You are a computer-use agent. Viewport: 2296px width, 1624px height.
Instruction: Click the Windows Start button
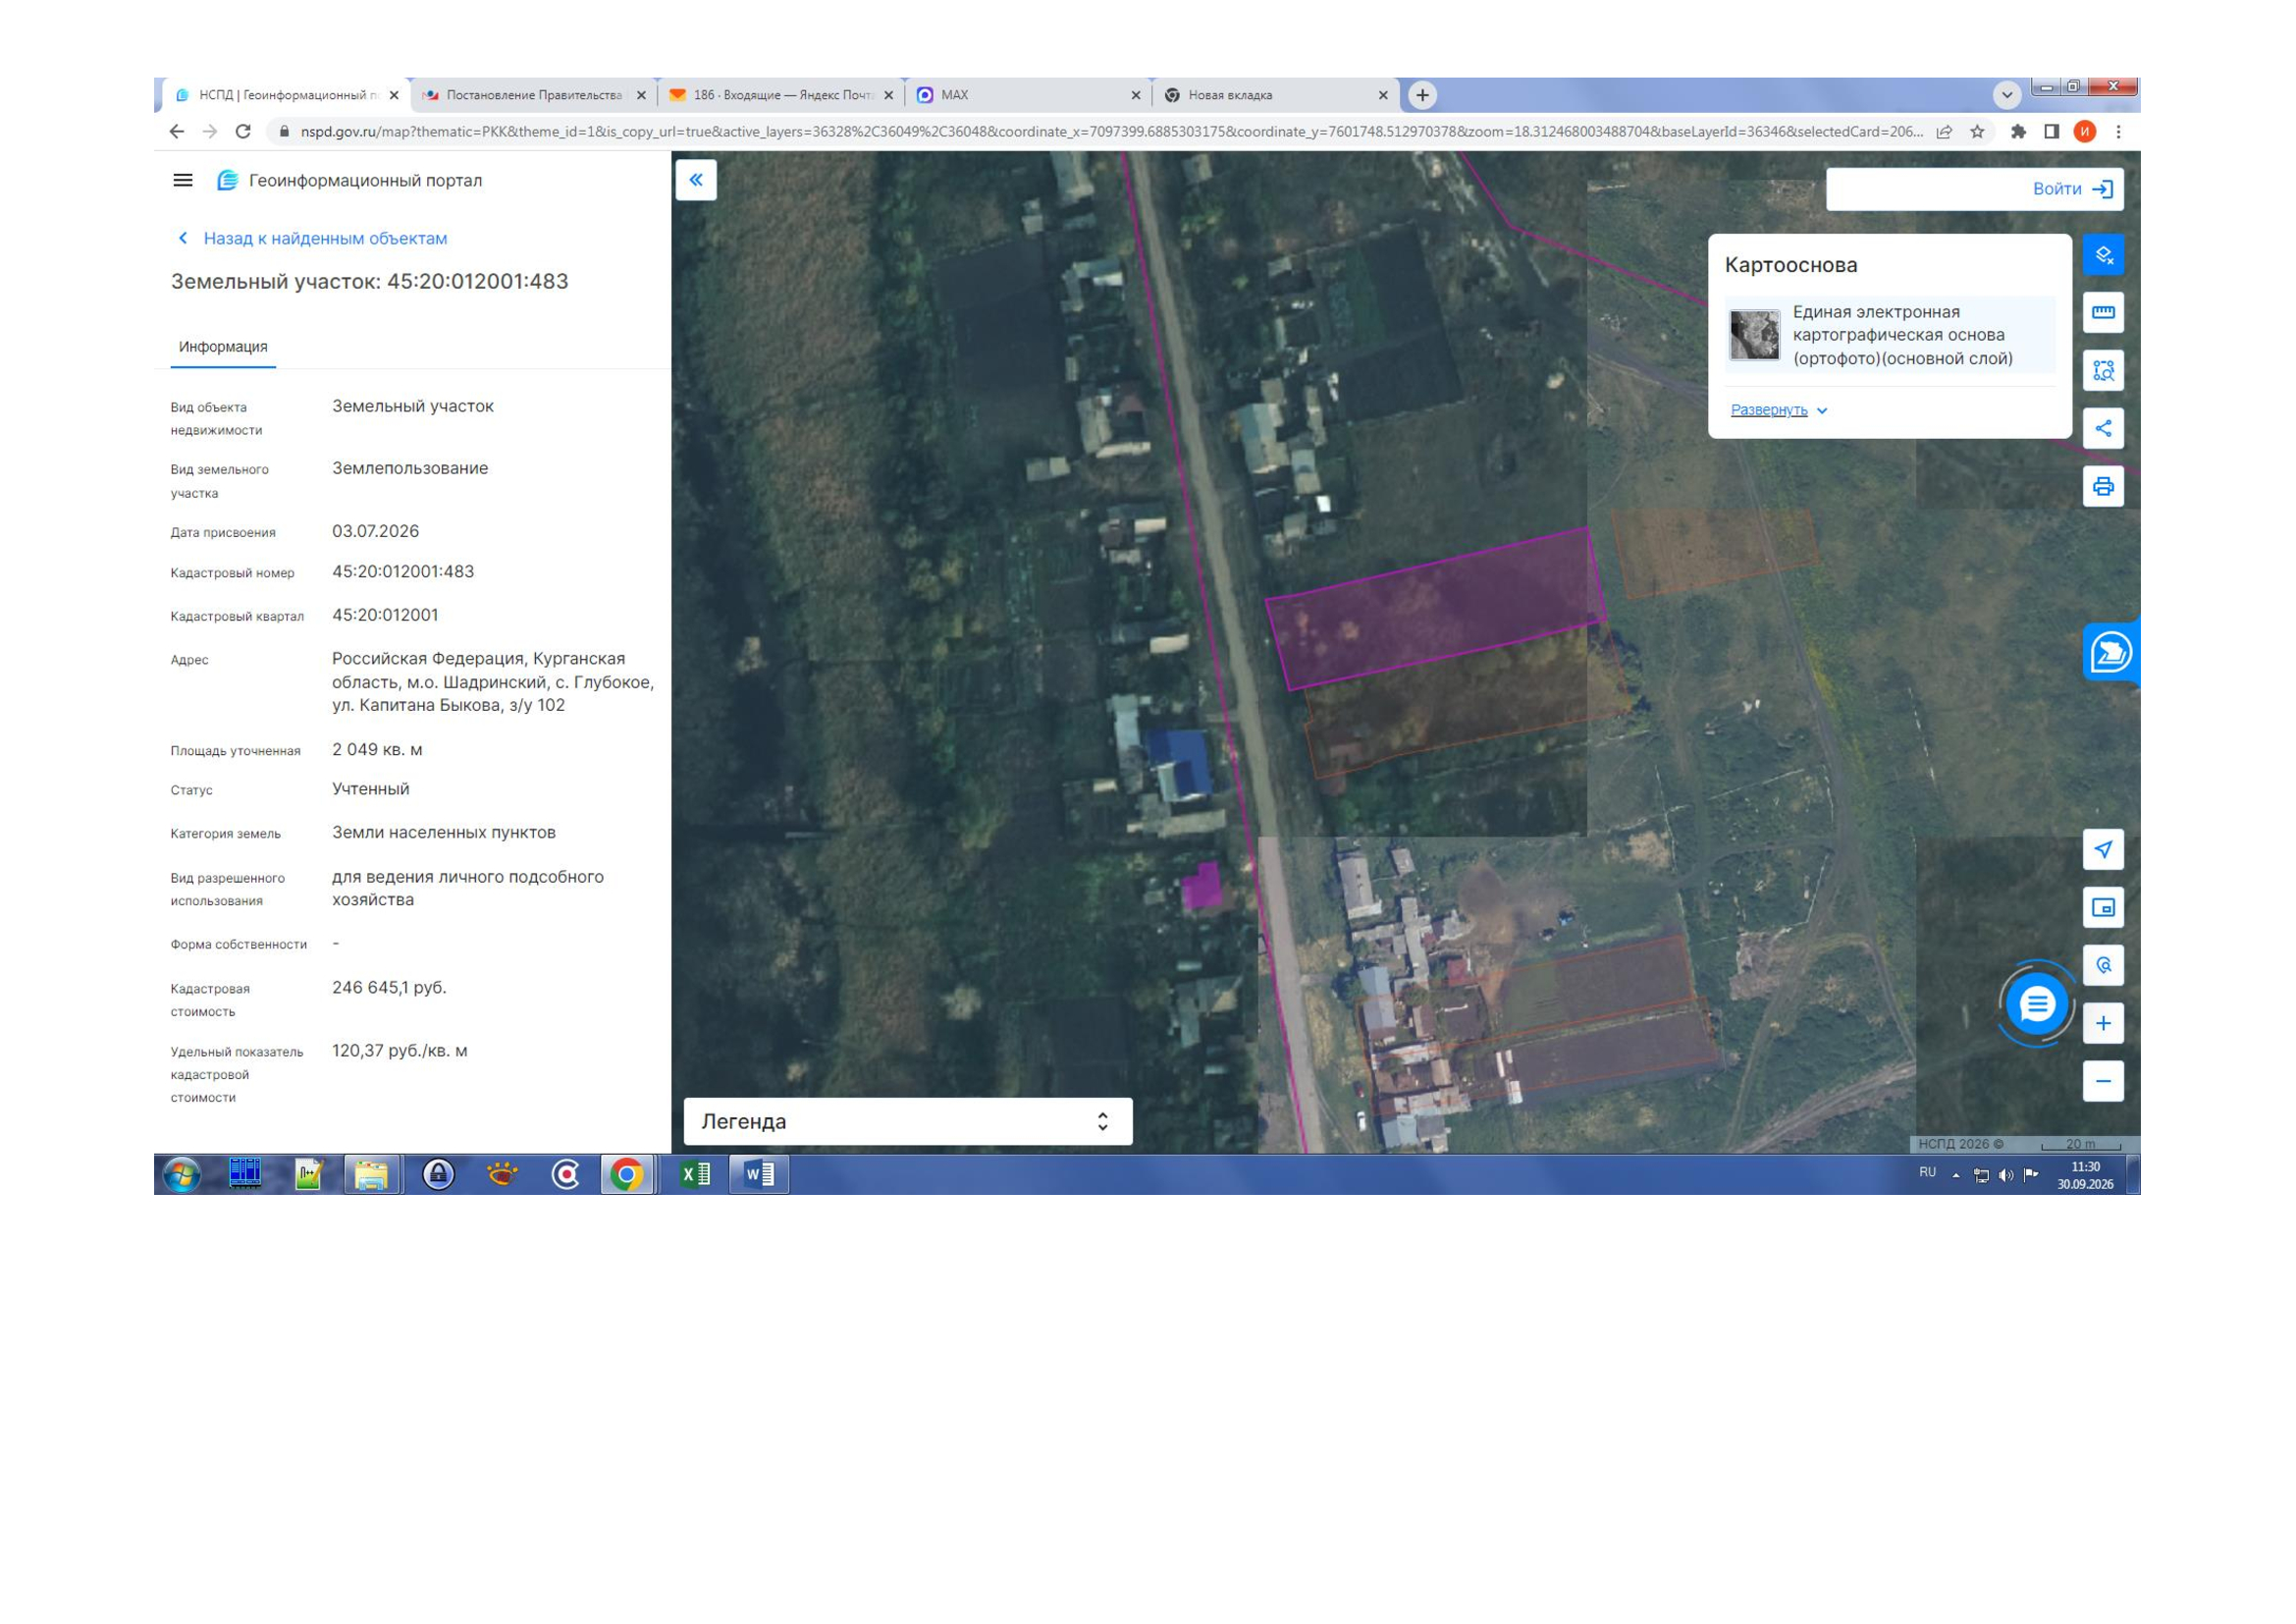point(182,1175)
